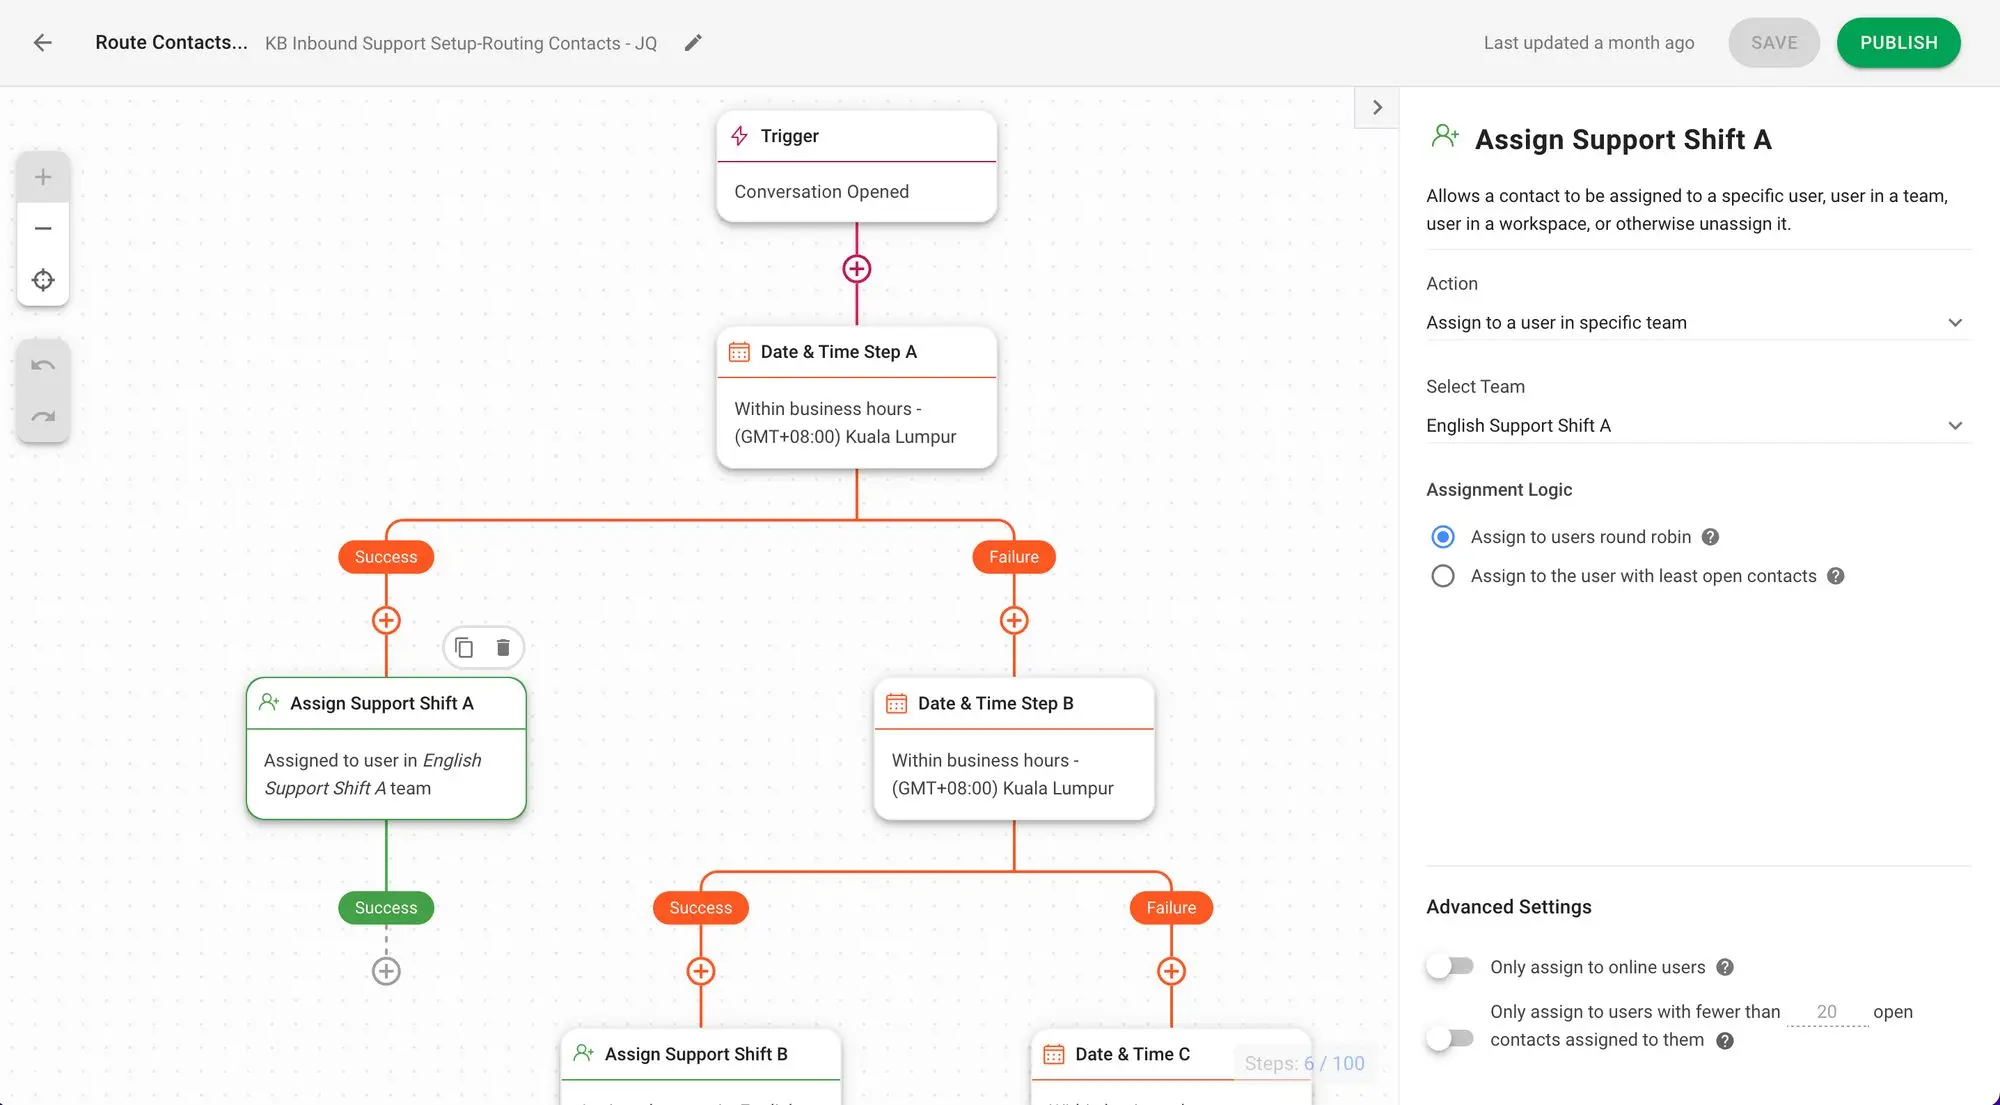
Task: Expand the Action dropdown menu
Action: (x=1694, y=323)
